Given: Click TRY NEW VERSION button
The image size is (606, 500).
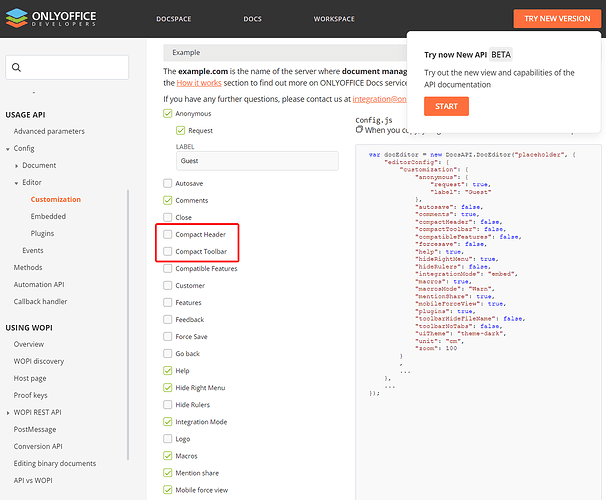Looking at the screenshot, I should click(x=557, y=19).
